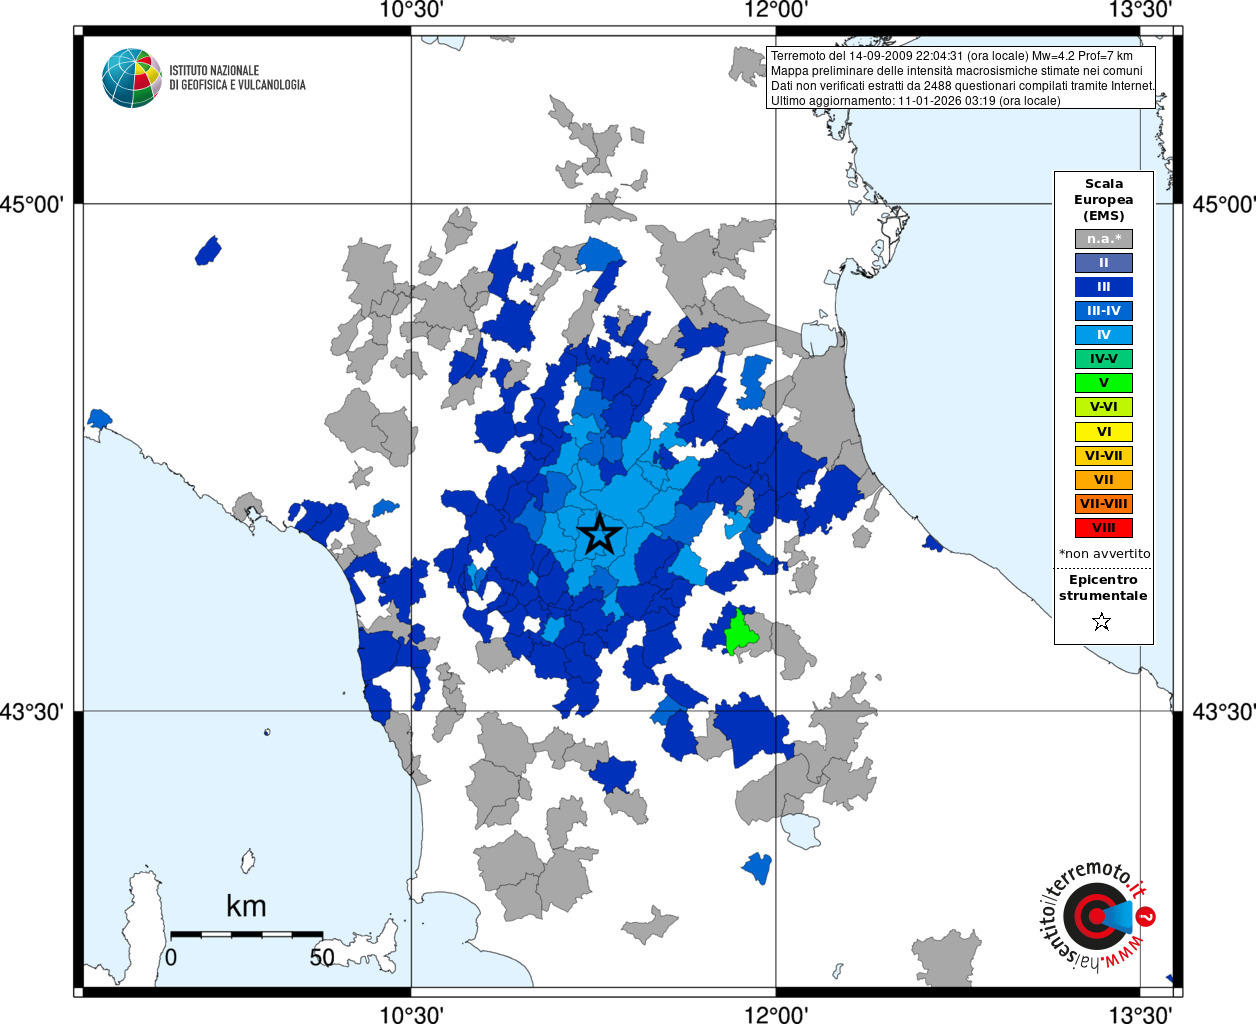Click the earthquake info text box

pos(962,78)
